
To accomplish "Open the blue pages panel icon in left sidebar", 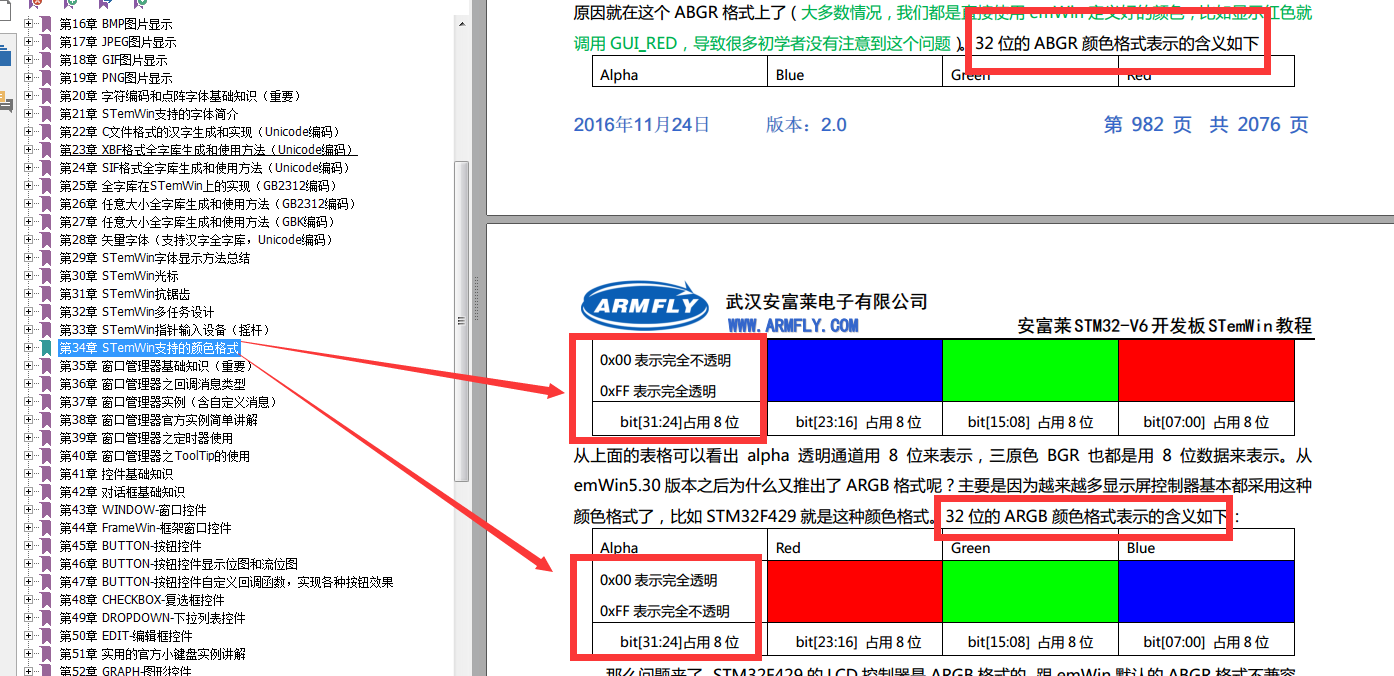I will coord(5,56).
